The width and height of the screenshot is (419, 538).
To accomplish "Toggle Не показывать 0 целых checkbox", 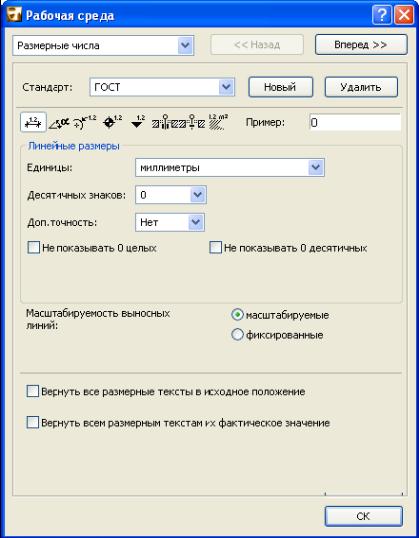I will pyautogui.click(x=34, y=248).
